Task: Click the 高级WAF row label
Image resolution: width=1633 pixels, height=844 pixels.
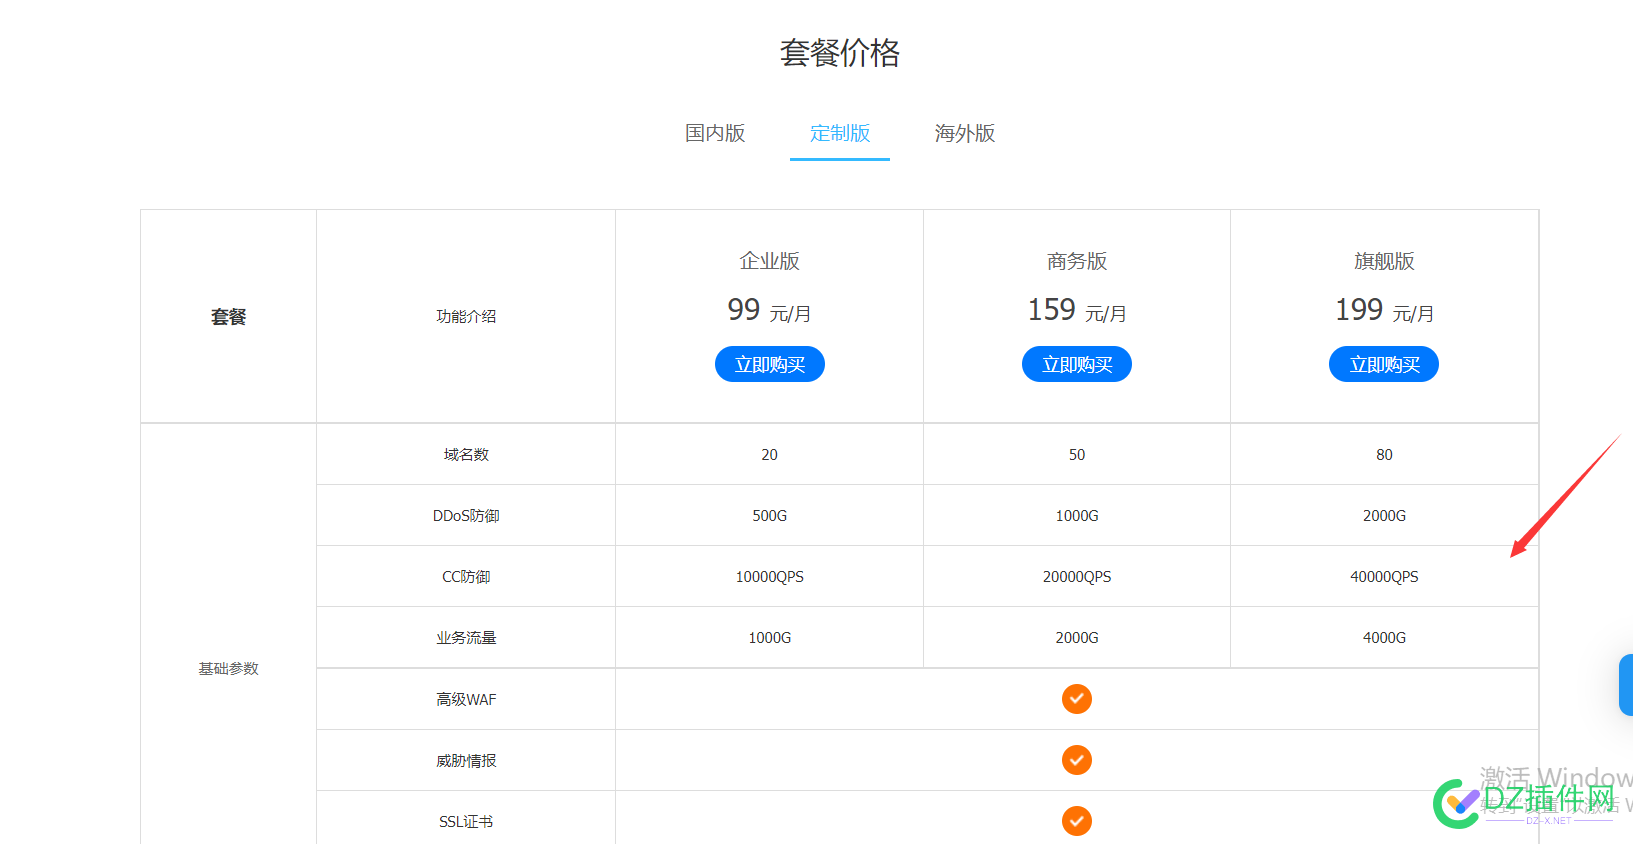Action: tap(466, 699)
